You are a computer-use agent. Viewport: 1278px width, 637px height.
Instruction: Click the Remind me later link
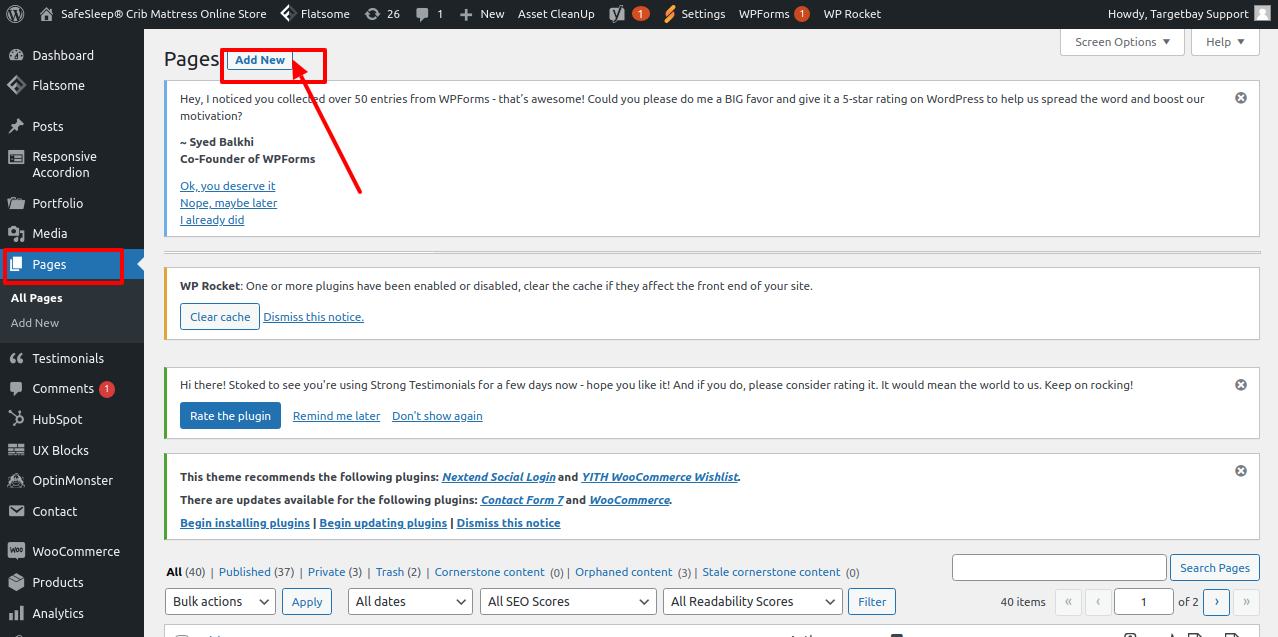tap(336, 416)
